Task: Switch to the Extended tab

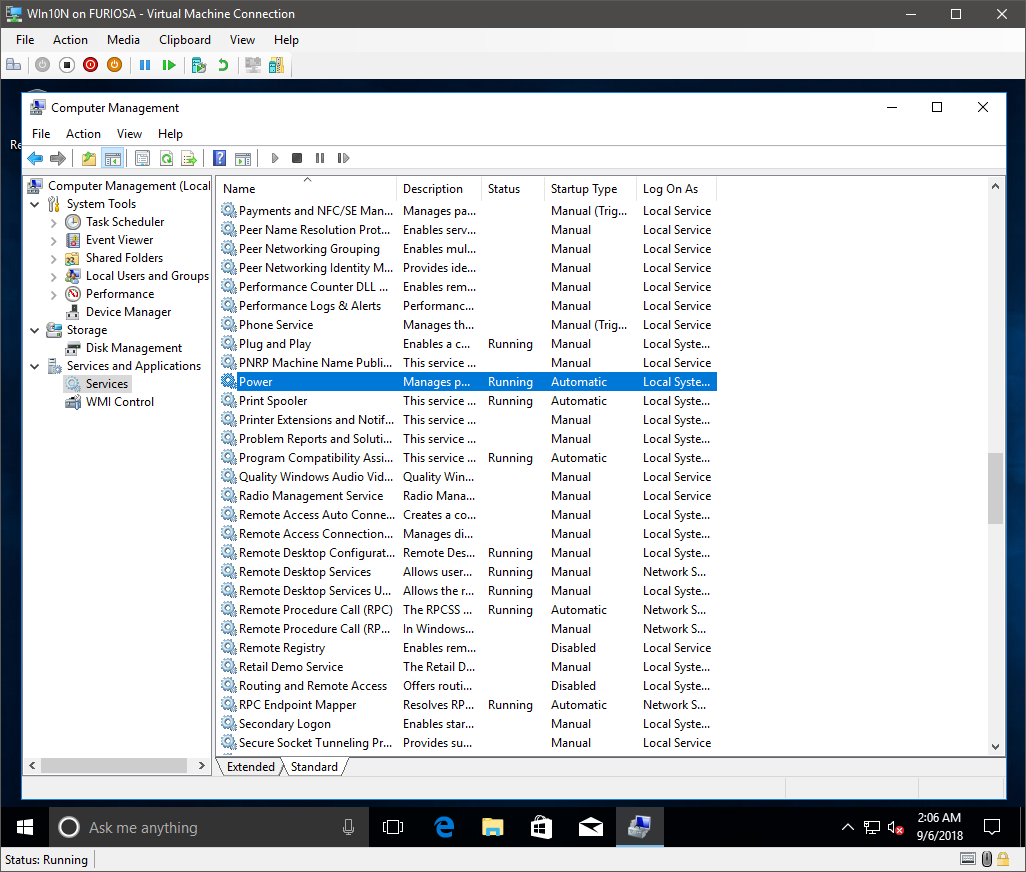Action: coord(251,767)
